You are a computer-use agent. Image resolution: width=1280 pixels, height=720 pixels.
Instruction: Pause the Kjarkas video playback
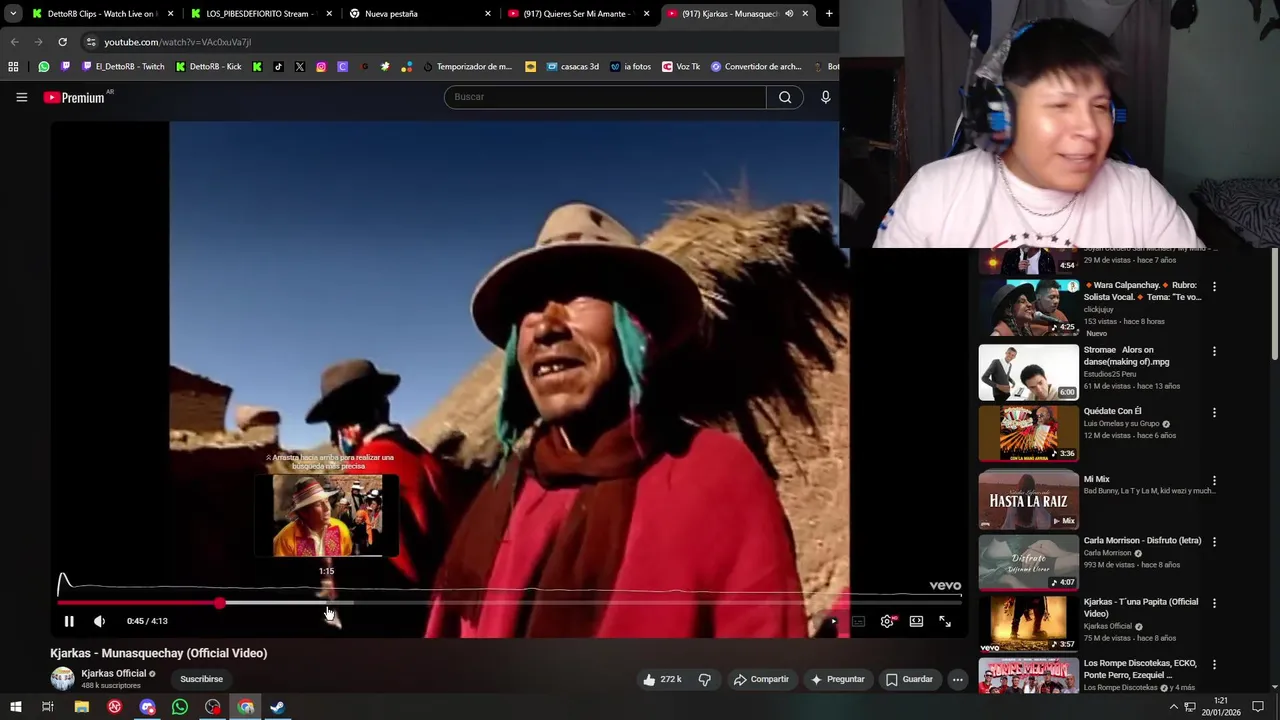pos(69,621)
